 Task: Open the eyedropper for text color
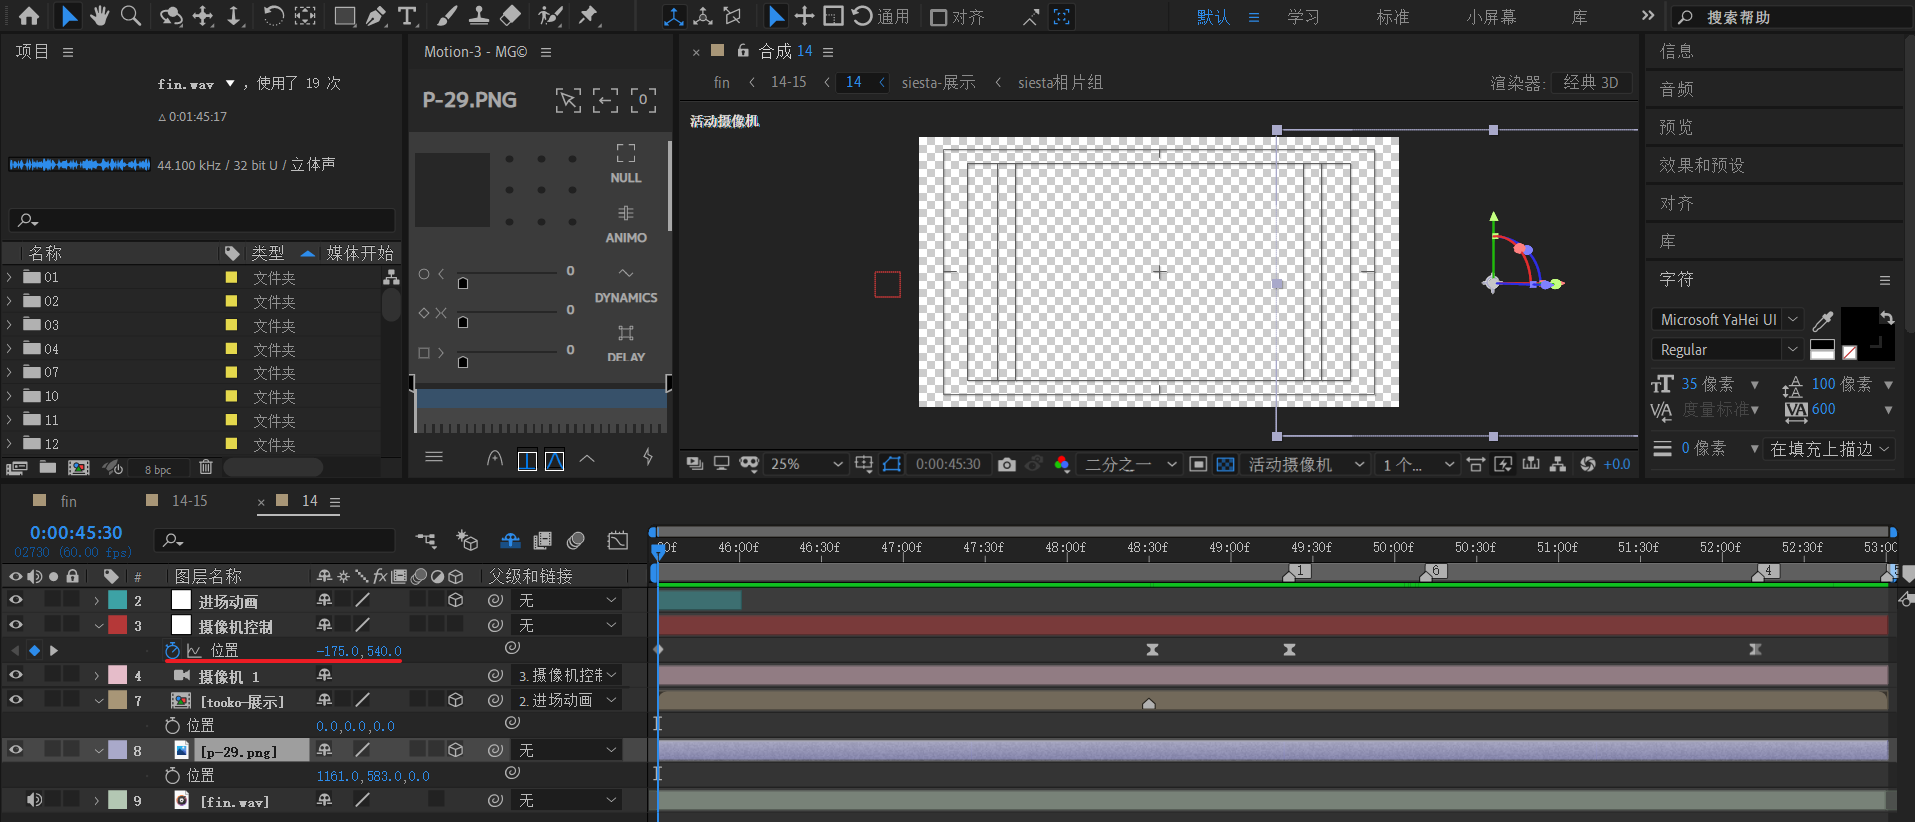(1823, 320)
